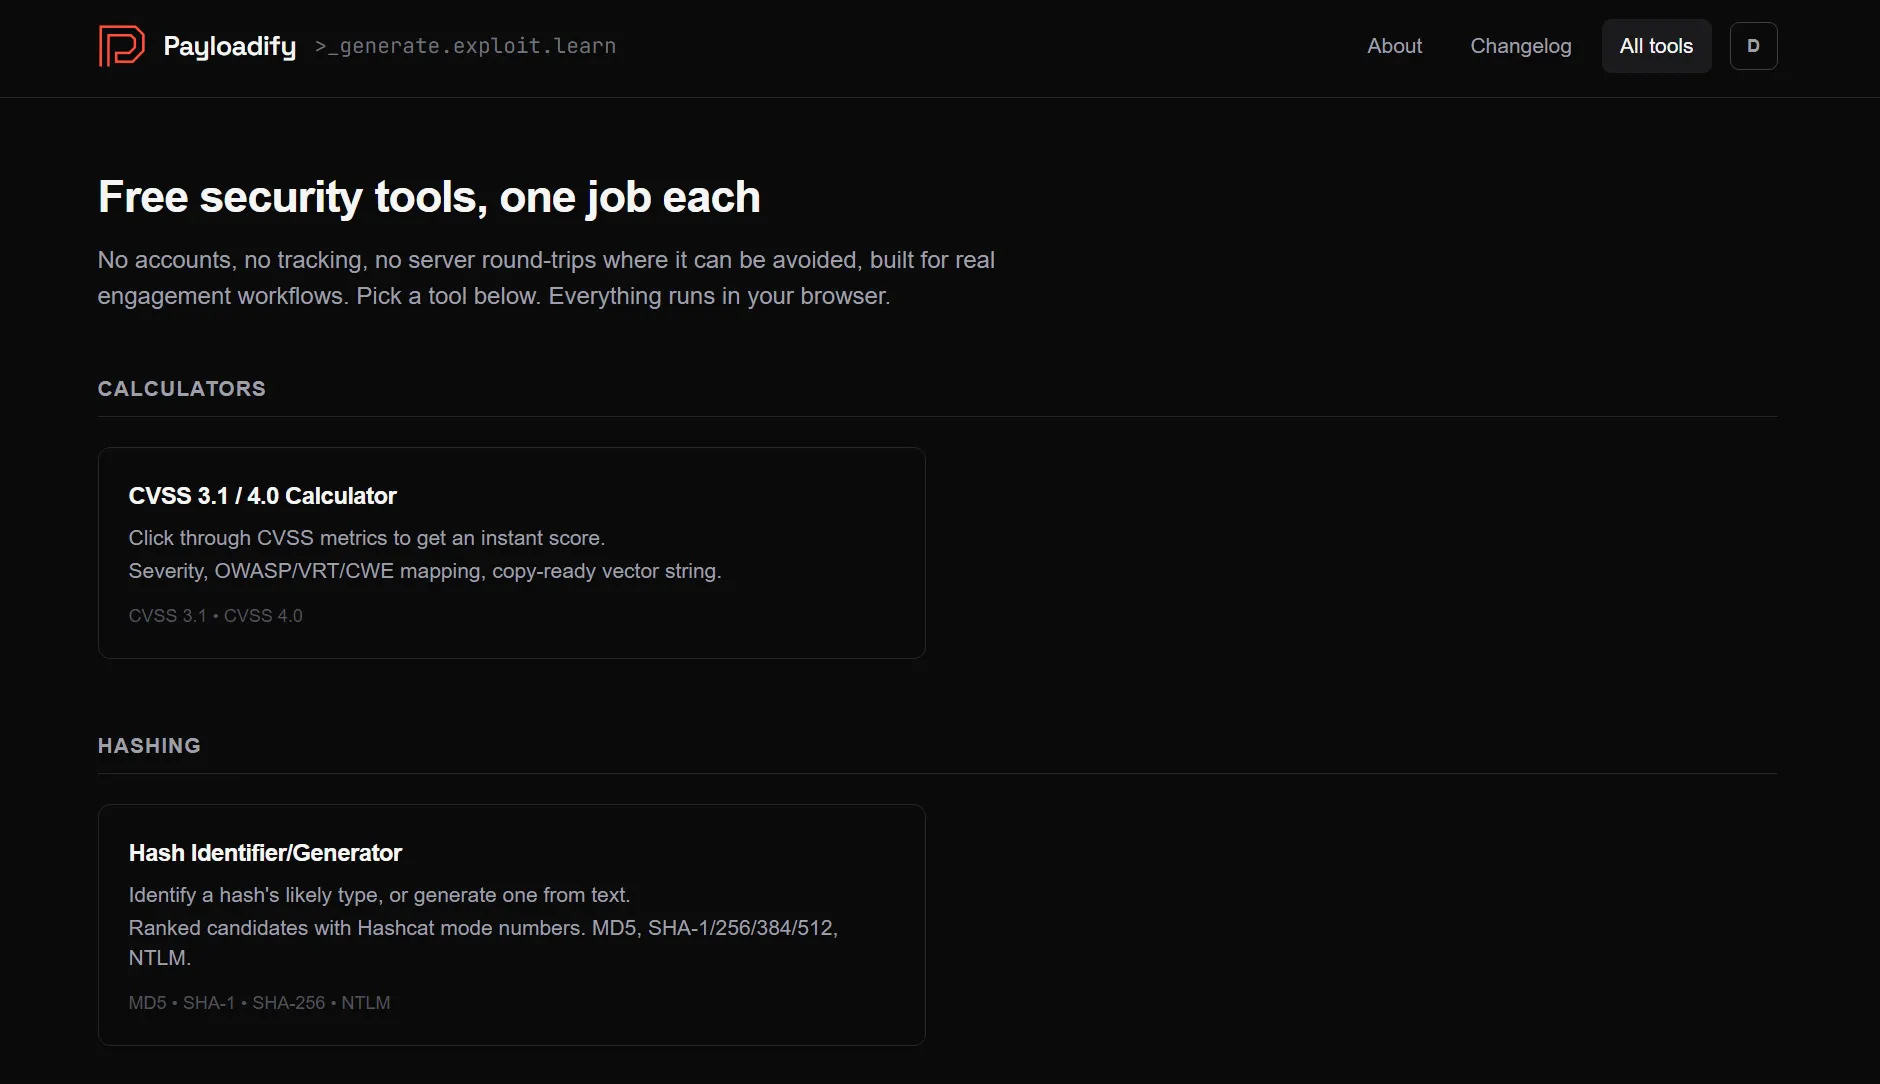Click 'Ranked candidates with Hashcat mode numbers' line
Viewport: 1880px width, 1084px height.
pyautogui.click(x=483, y=943)
